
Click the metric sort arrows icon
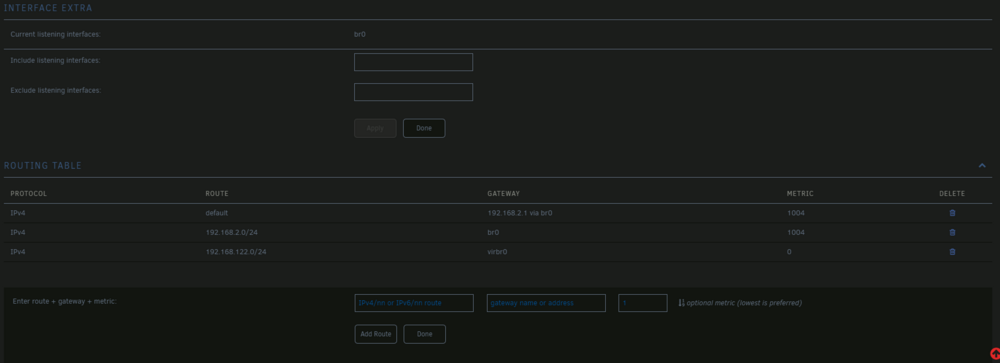click(x=681, y=303)
